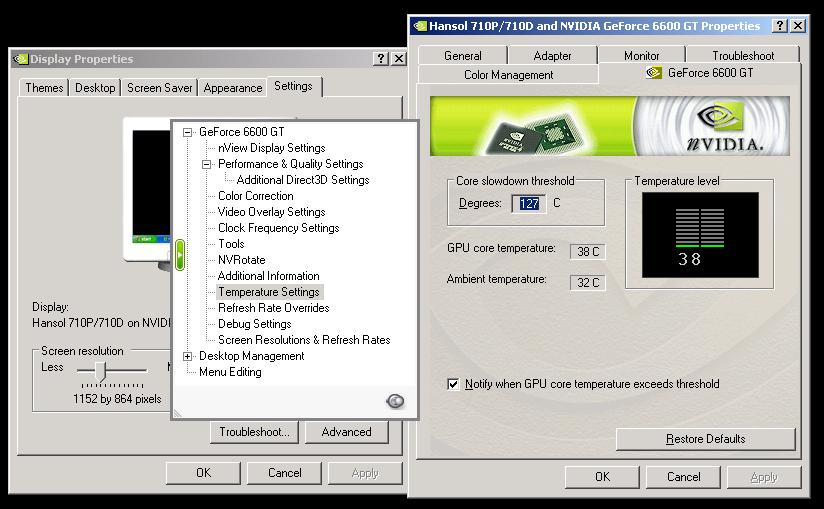Open Additional Direct3D Settings

point(303,180)
